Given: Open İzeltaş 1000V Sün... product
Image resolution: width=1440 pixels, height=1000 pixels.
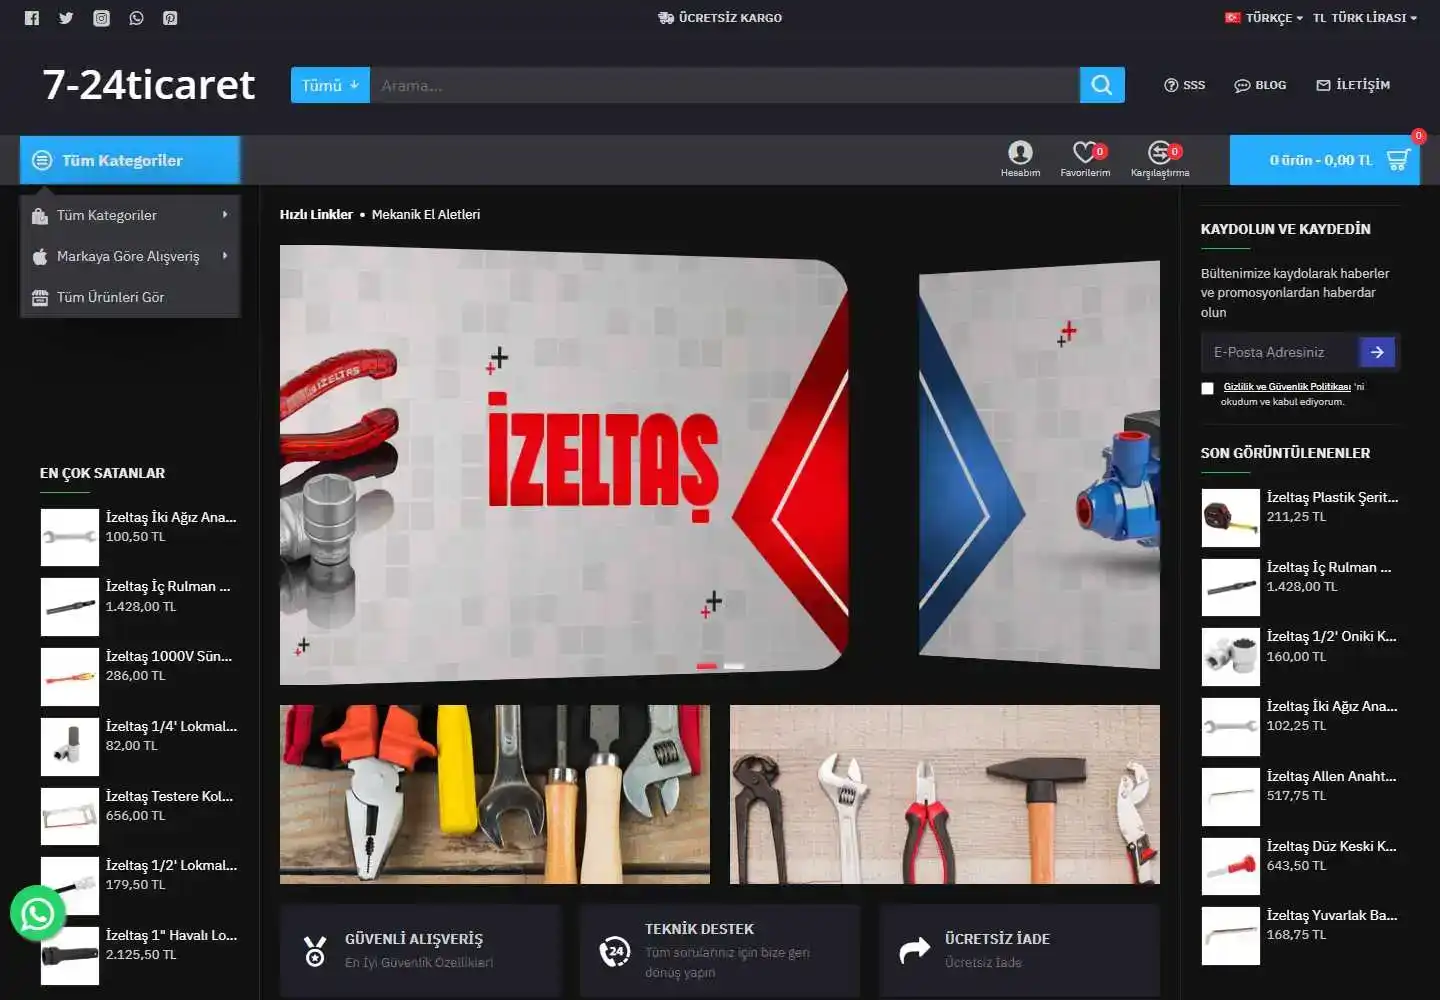Looking at the screenshot, I should [169, 656].
